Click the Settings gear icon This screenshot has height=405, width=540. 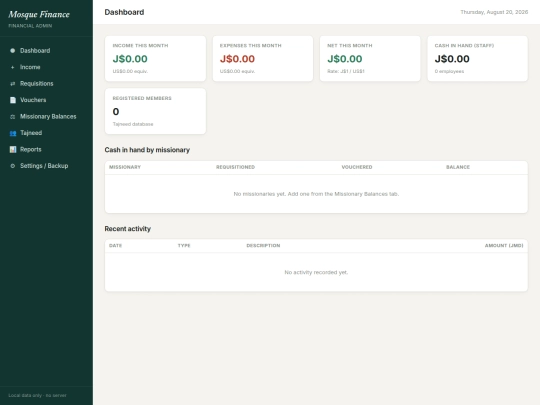coord(13,166)
